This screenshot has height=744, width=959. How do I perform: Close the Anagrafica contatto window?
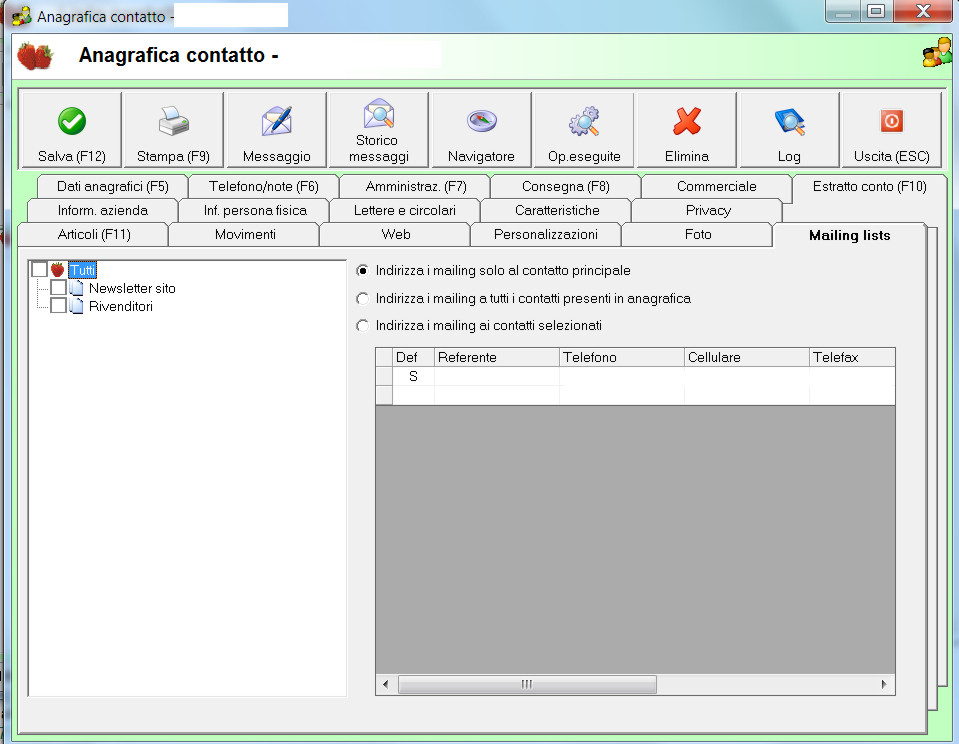pyautogui.click(x=923, y=11)
